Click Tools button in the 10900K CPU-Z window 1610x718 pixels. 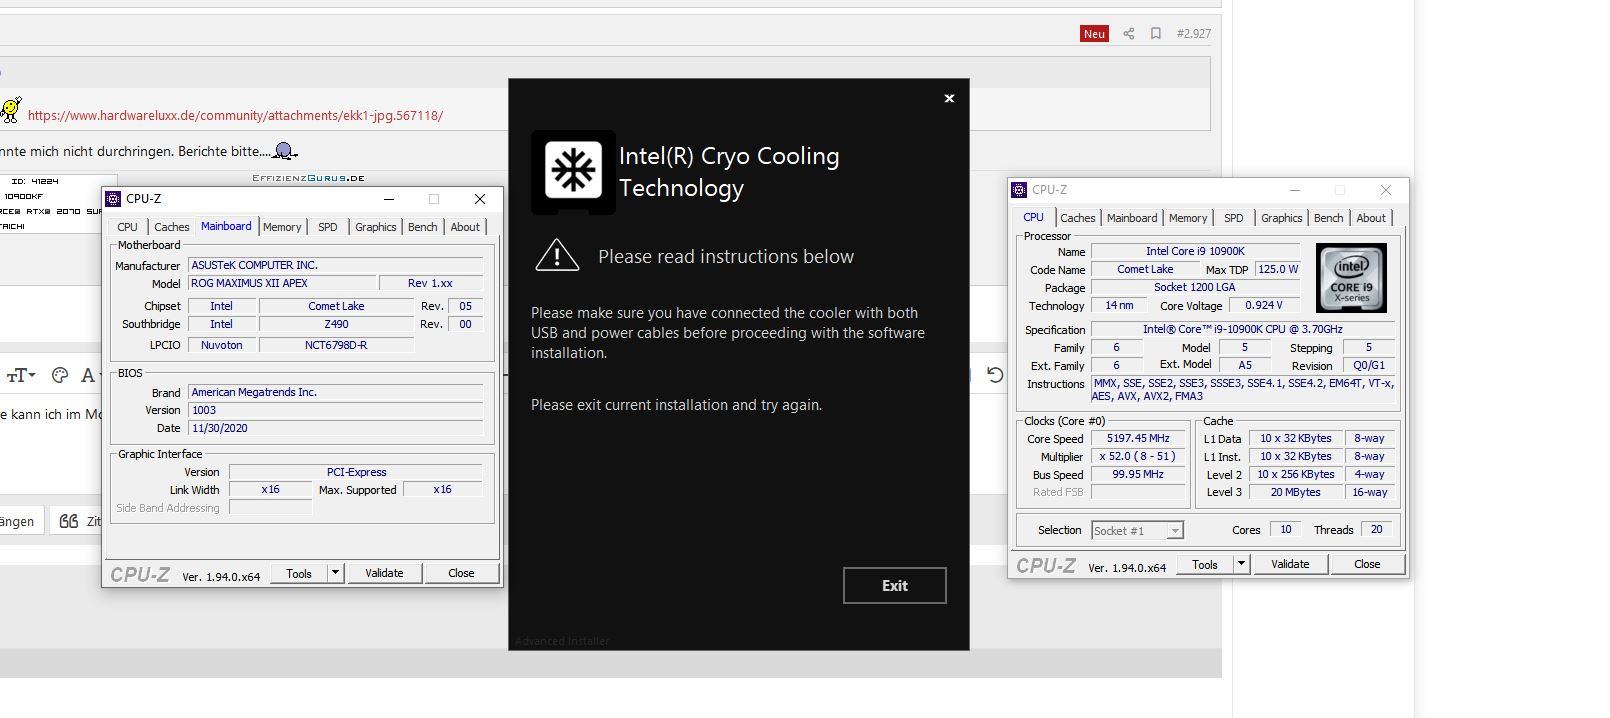click(x=1205, y=564)
